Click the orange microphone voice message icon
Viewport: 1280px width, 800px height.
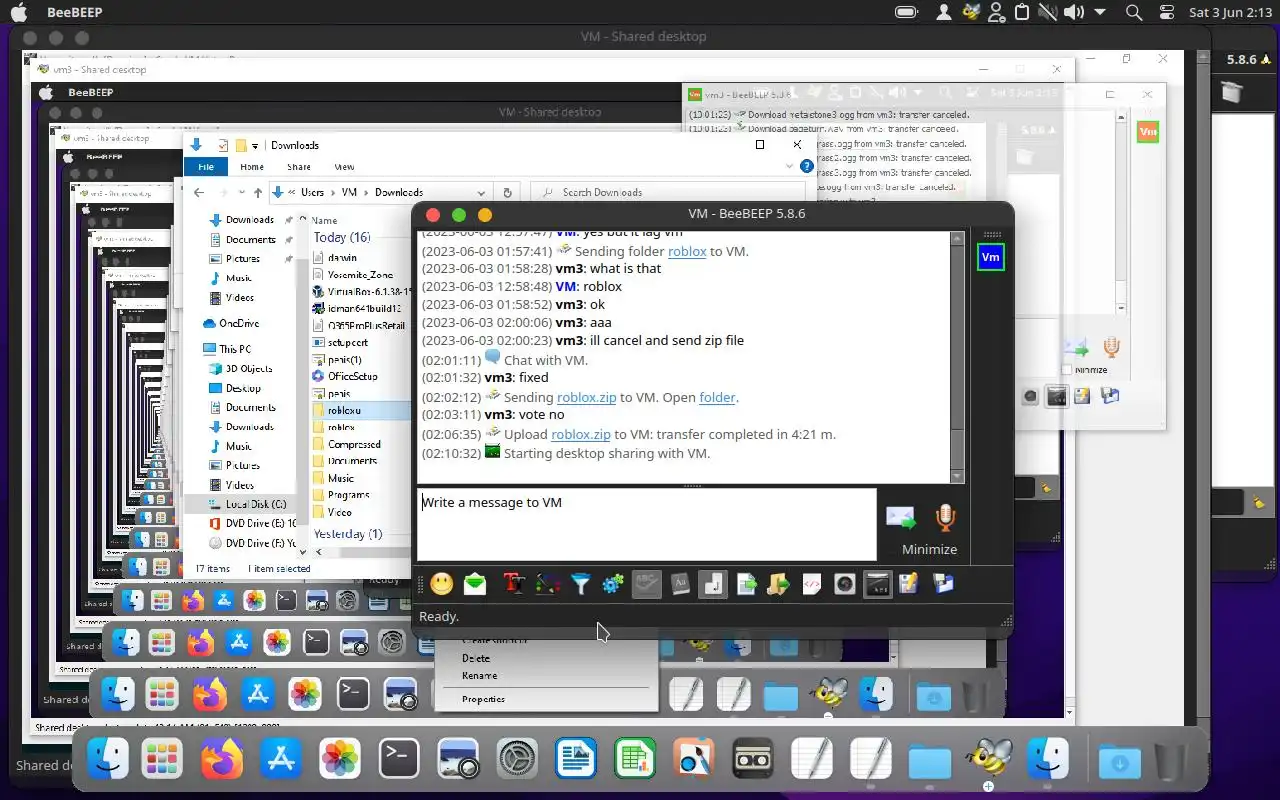point(945,517)
